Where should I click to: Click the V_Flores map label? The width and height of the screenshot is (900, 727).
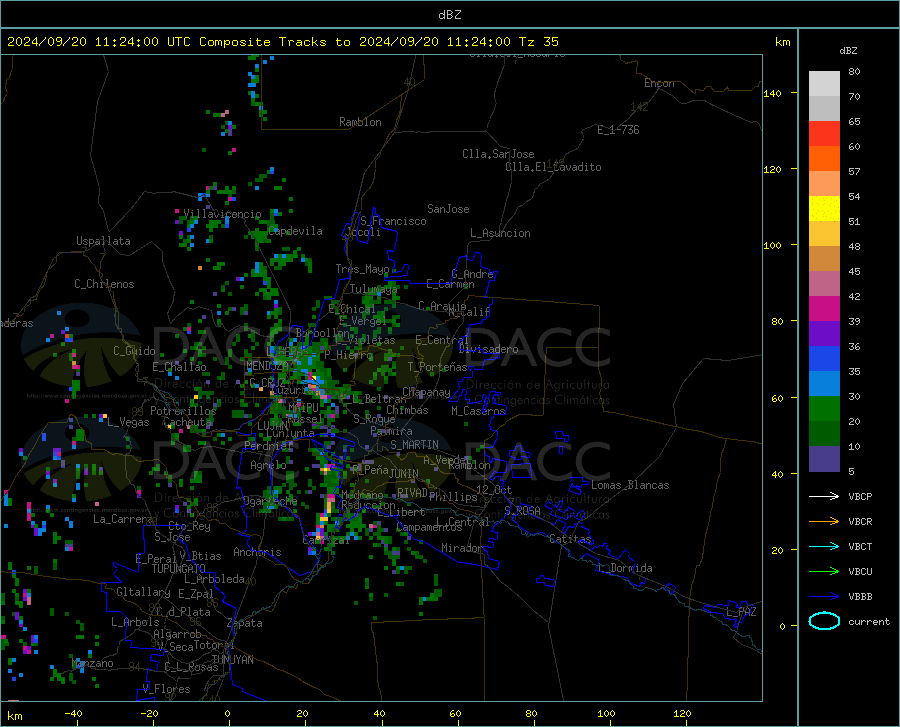click(x=166, y=689)
